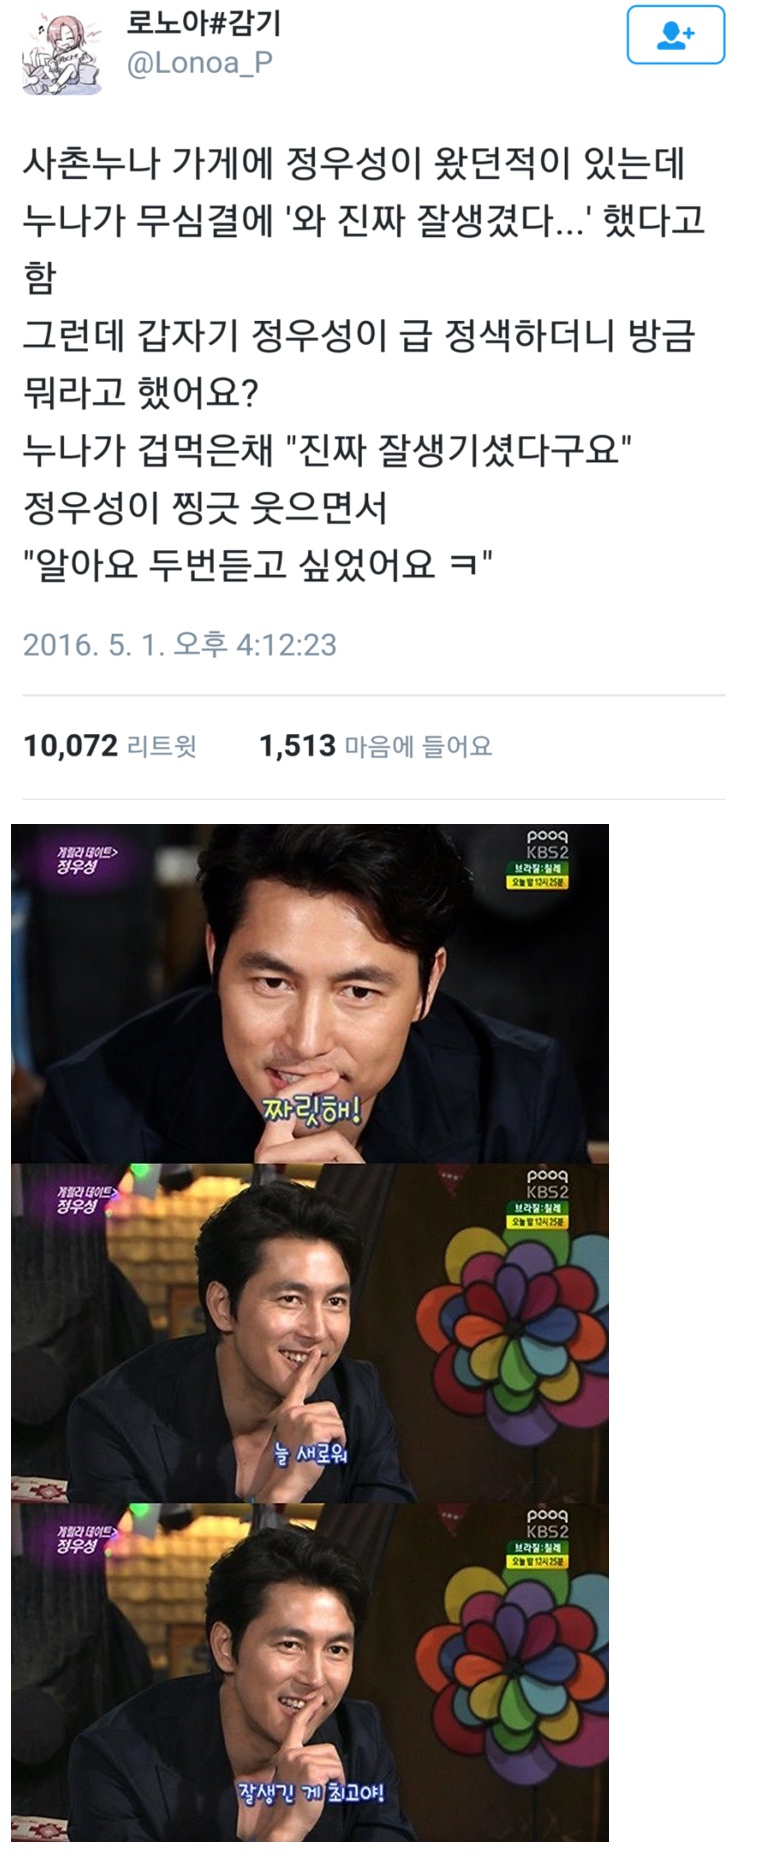
Task: Click pooq KBS2 logo in second image
Action: 547,1184
